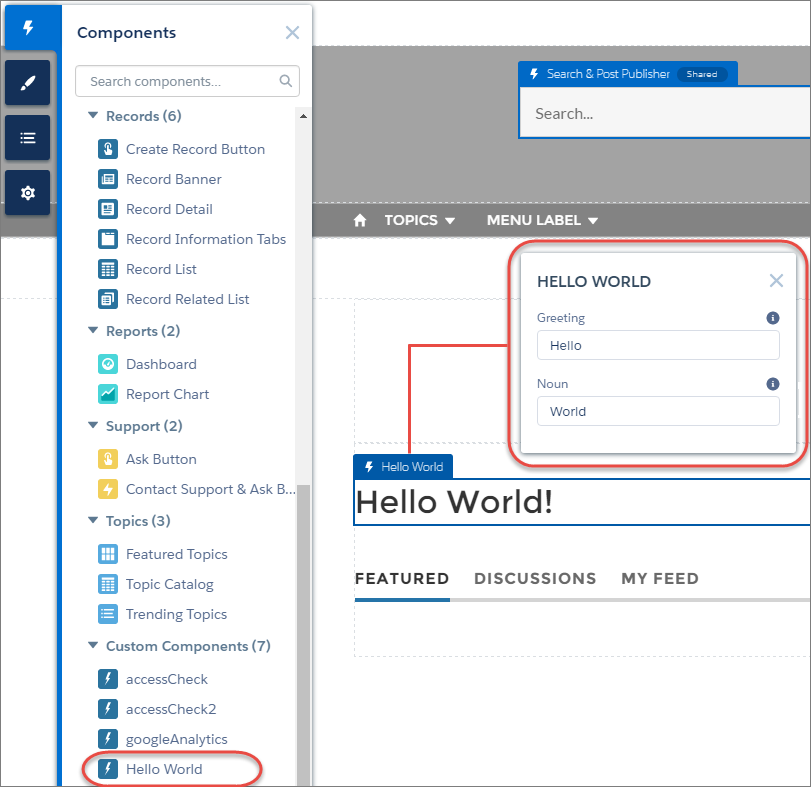Click the info icon beside Greeting

(772, 318)
